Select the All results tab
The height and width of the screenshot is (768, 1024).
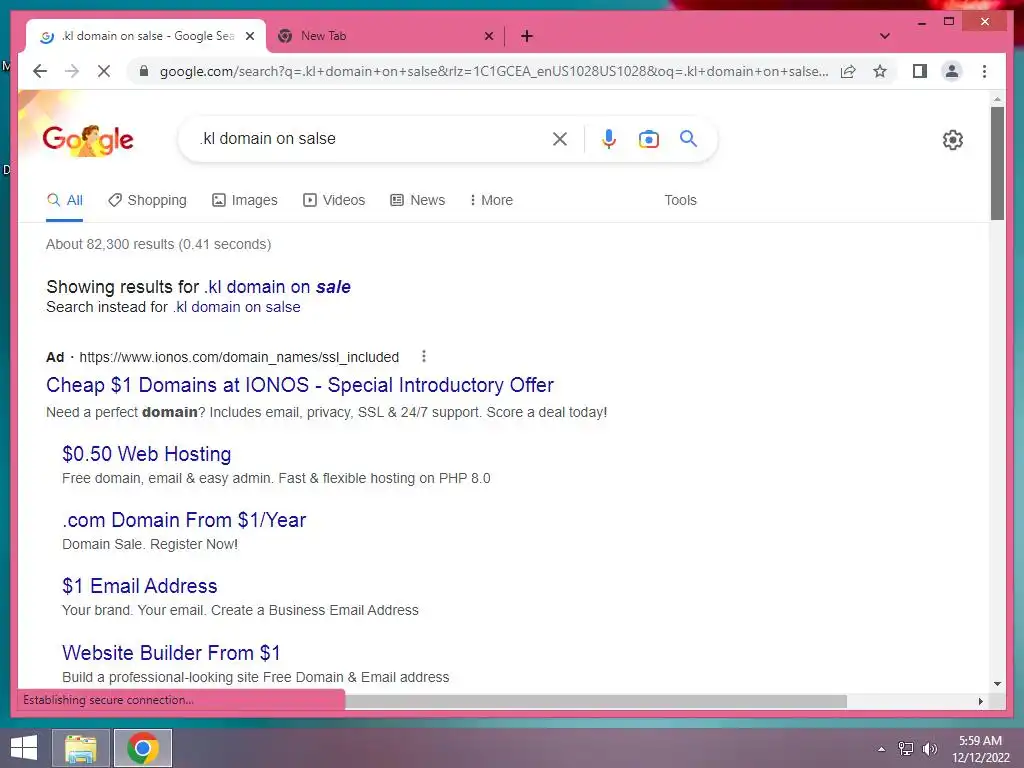tap(65, 200)
